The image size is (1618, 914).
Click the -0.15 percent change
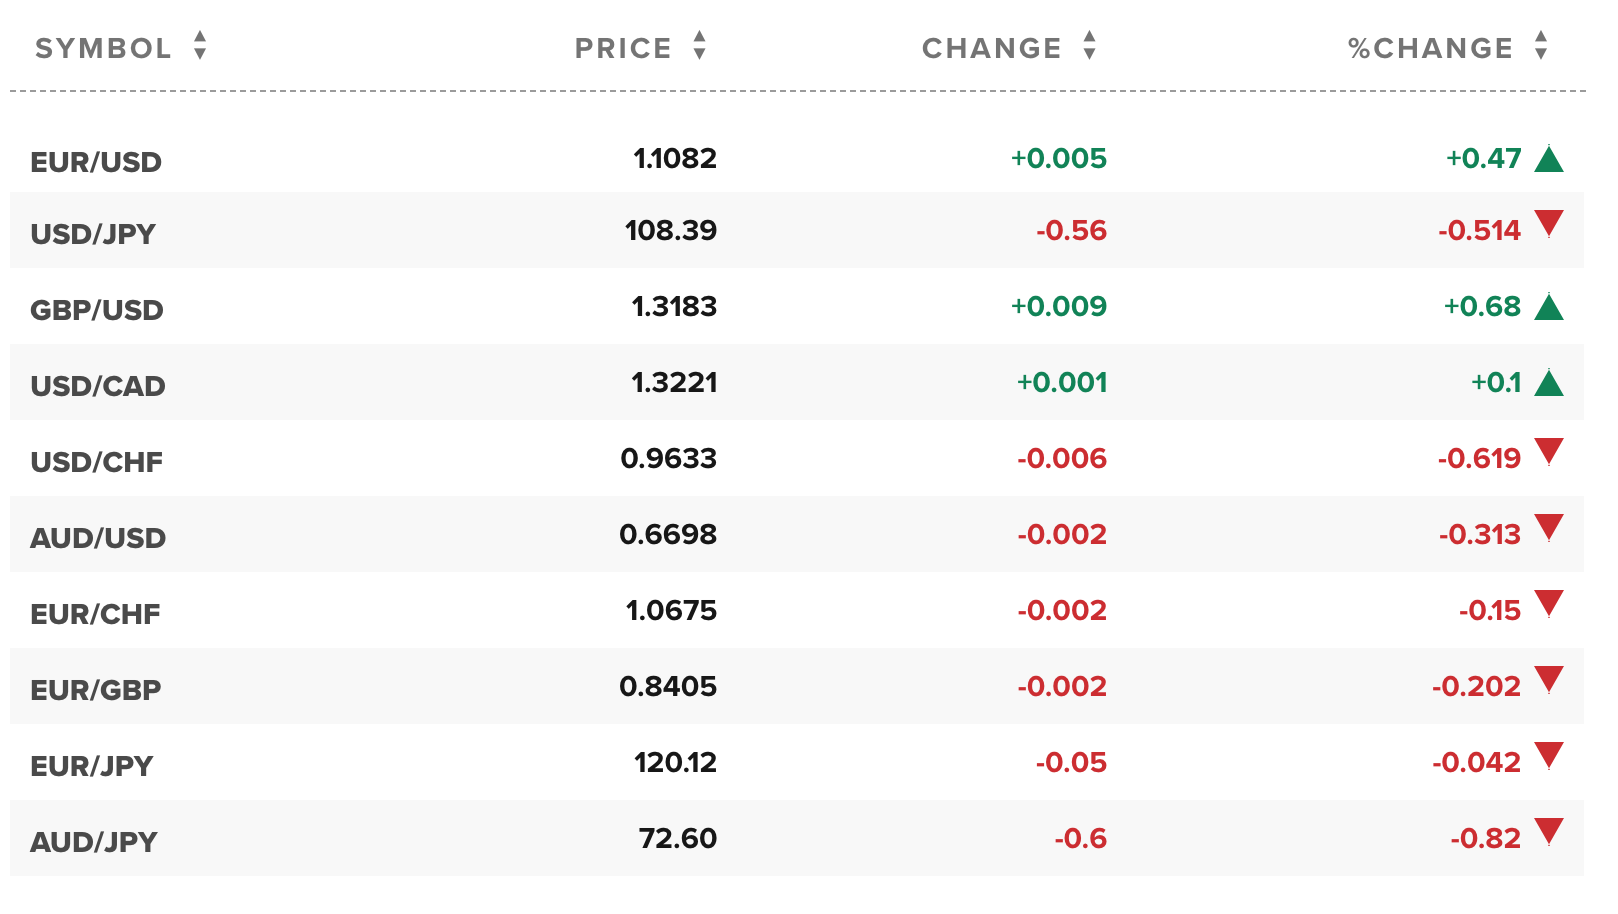[x=1490, y=610]
